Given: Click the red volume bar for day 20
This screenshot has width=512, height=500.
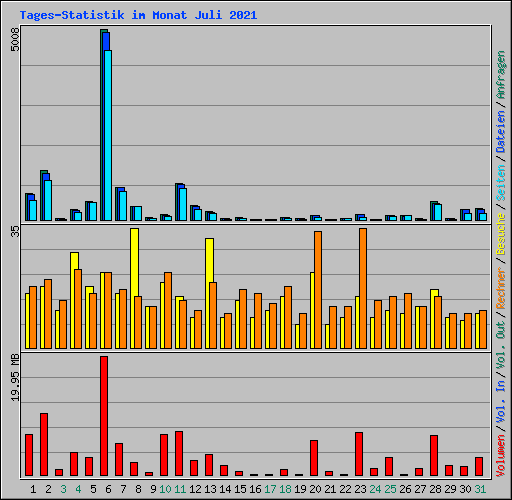Looking at the screenshot, I should (x=314, y=458).
